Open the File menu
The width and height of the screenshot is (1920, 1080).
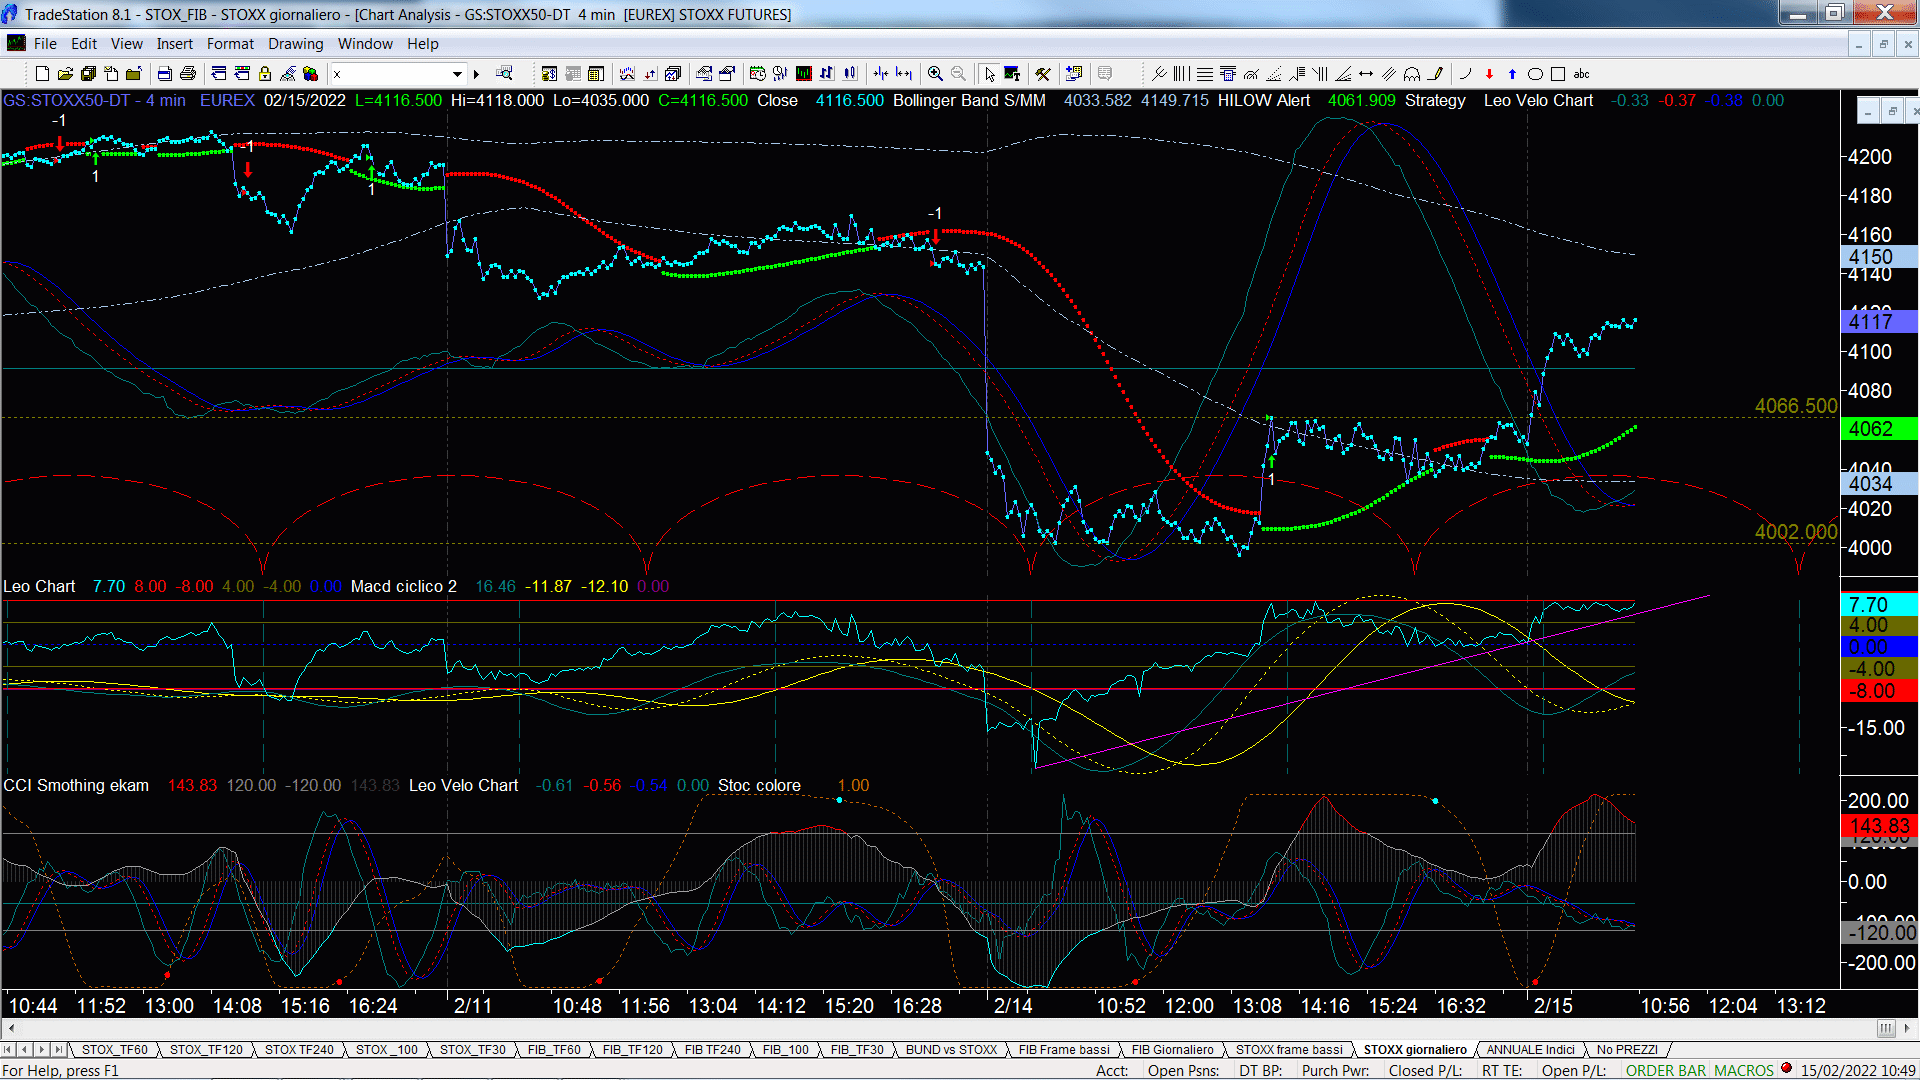[x=45, y=44]
